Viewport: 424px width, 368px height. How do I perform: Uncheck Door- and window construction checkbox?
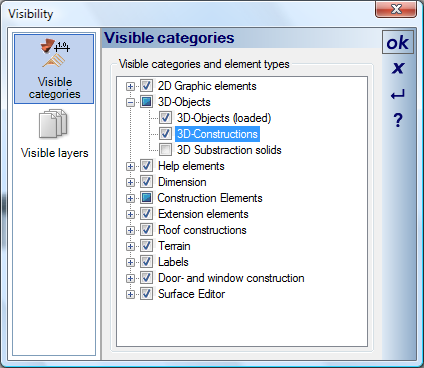point(146,278)
